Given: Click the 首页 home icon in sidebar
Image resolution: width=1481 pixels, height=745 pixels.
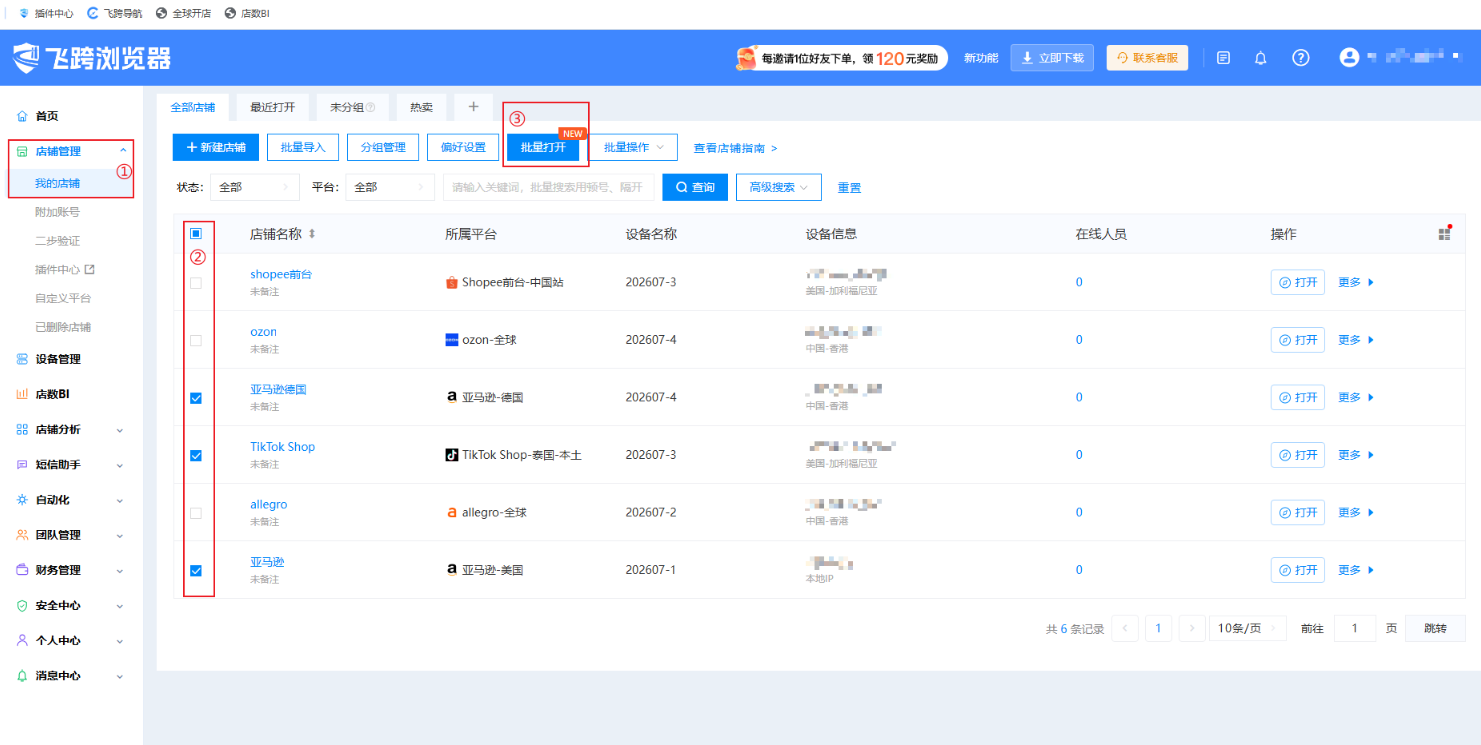Looking at the screenshot, I should 22,116.
